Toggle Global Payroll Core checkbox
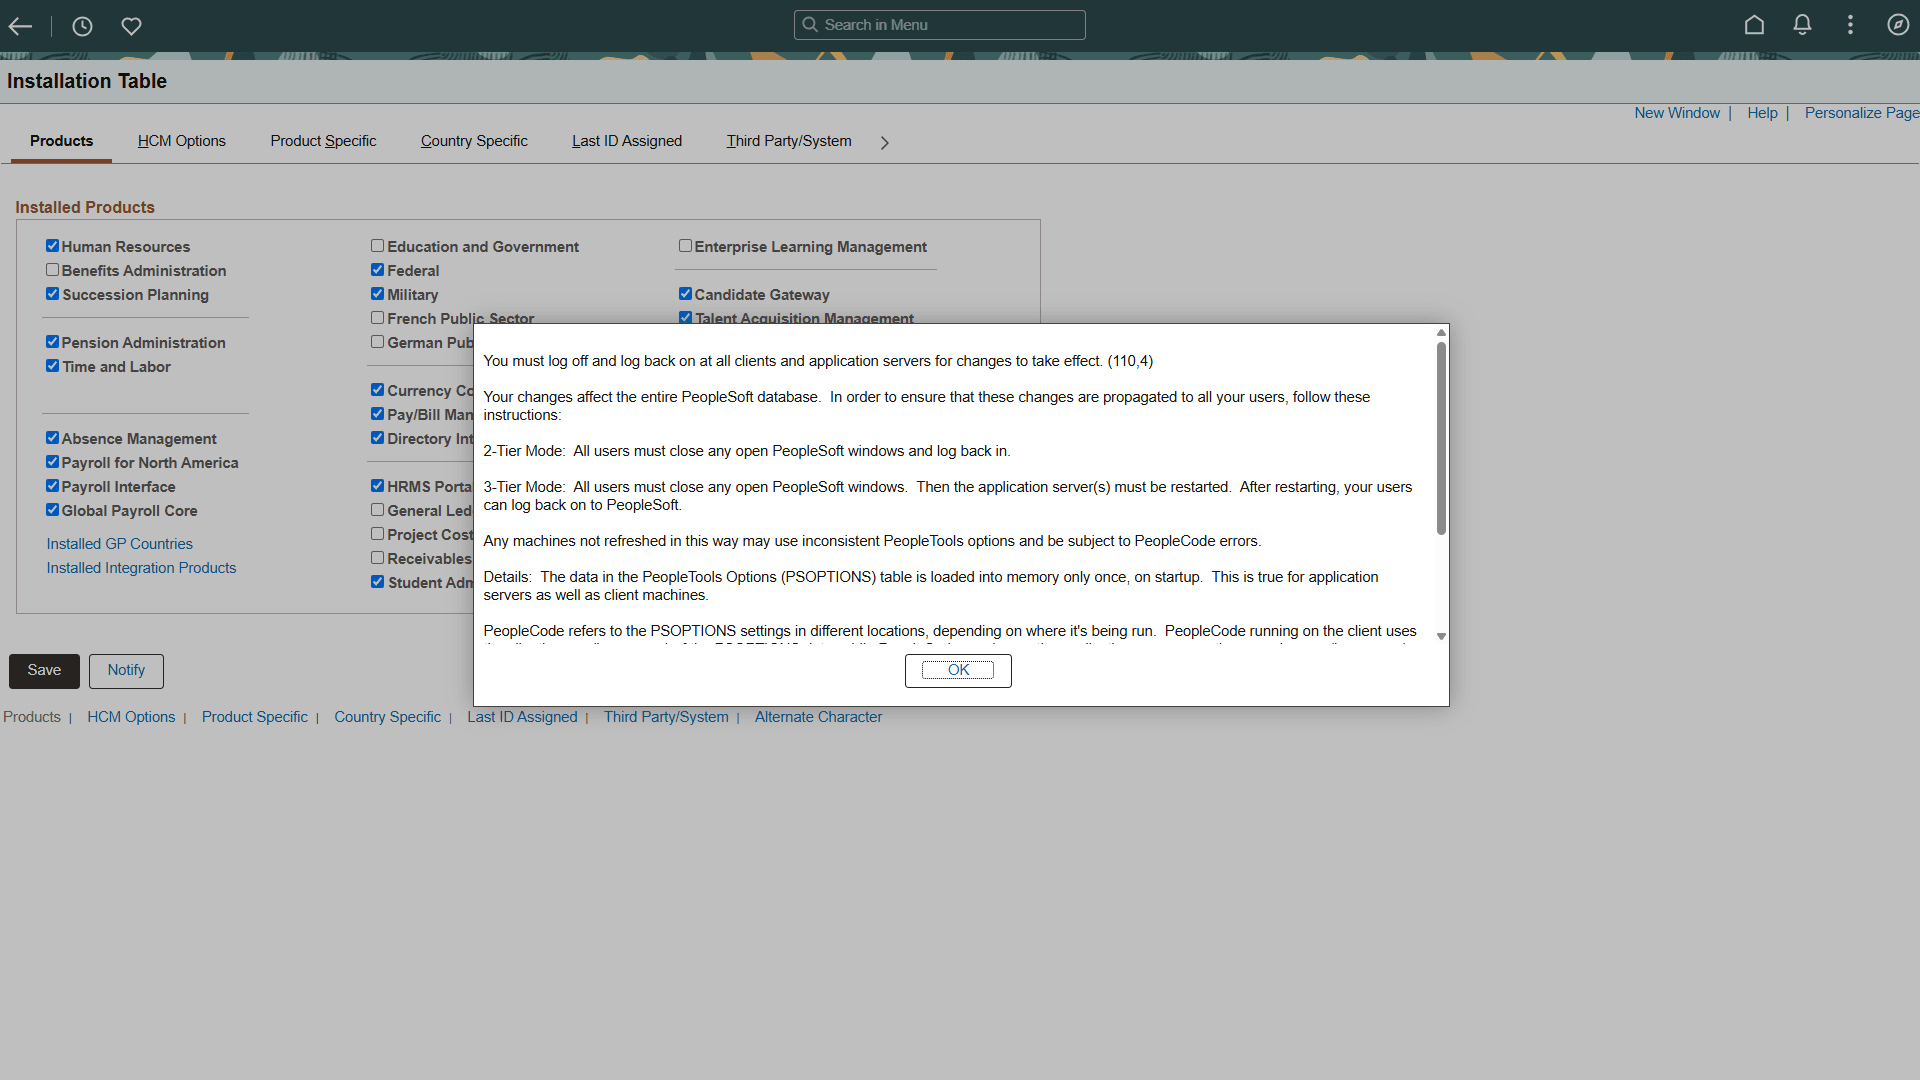The width and height of the screenshot is (1920, 1080). 52,510
